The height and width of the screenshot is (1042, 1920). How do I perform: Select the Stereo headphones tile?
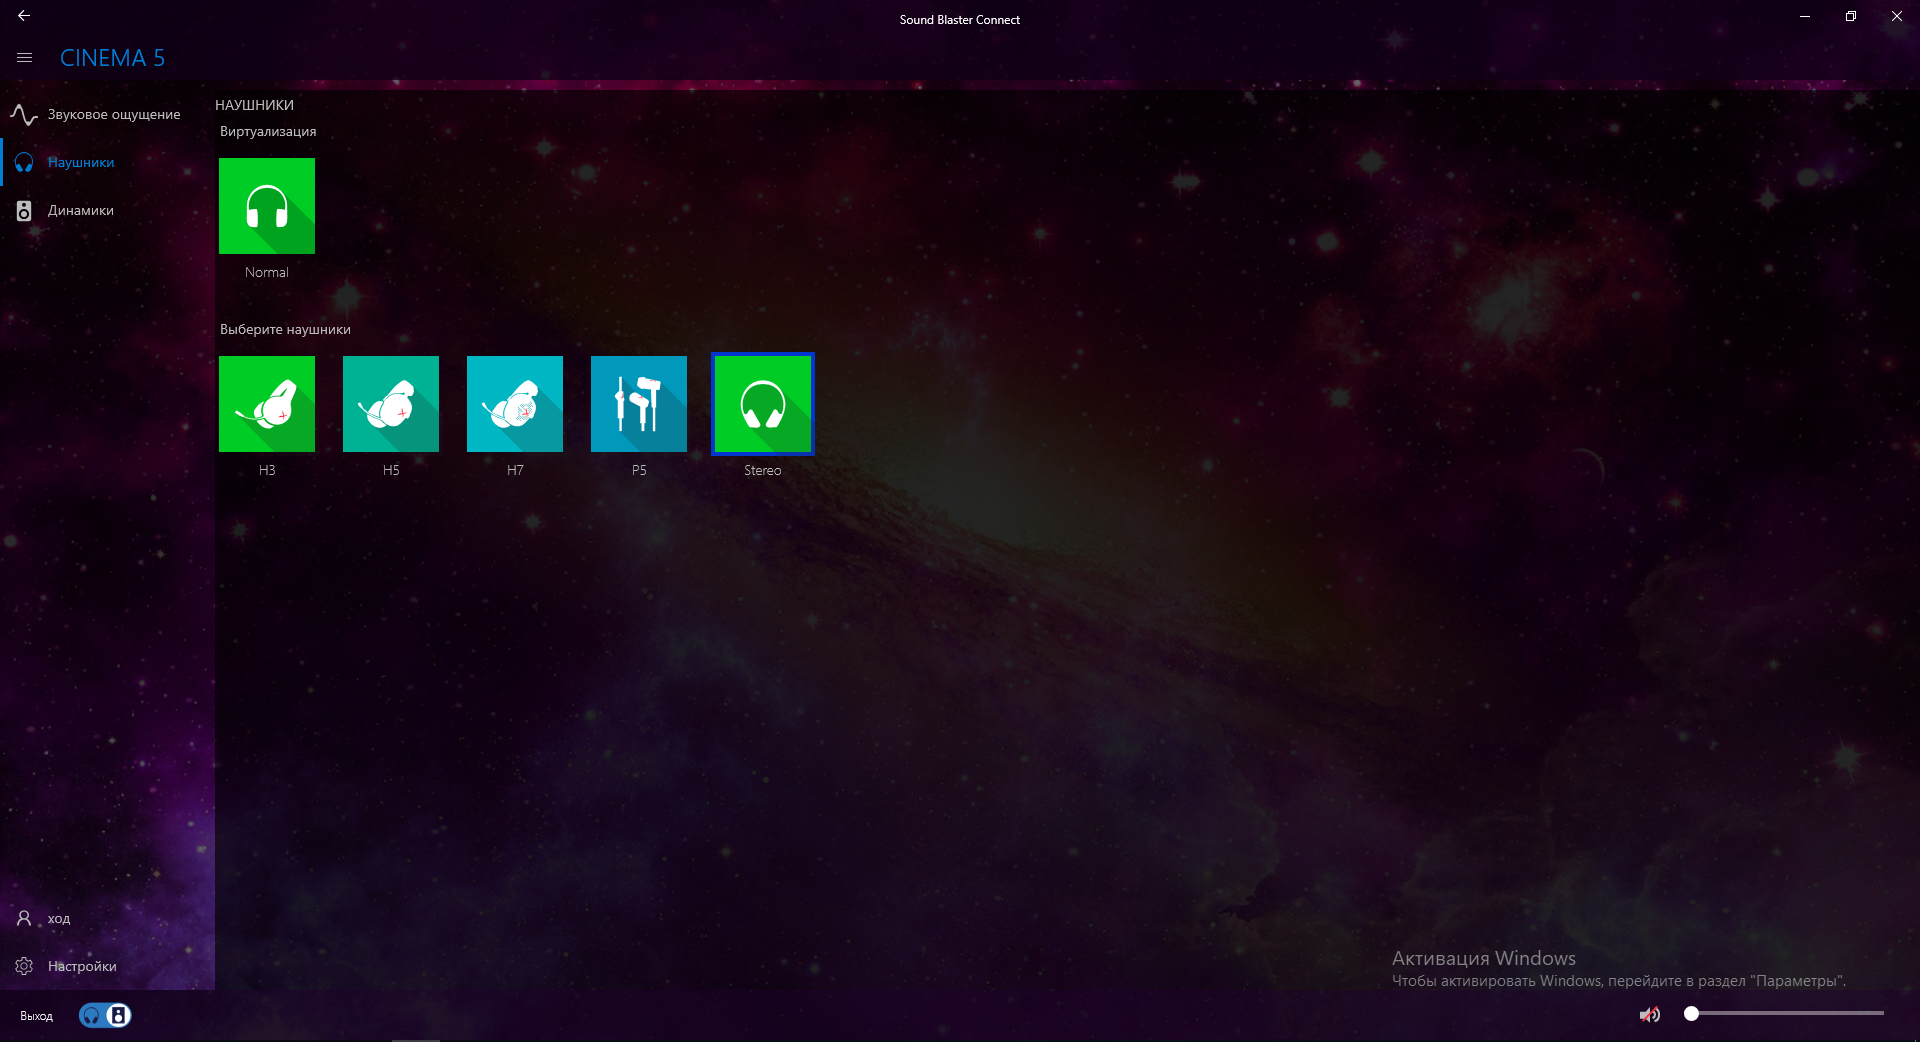point(763,404)
